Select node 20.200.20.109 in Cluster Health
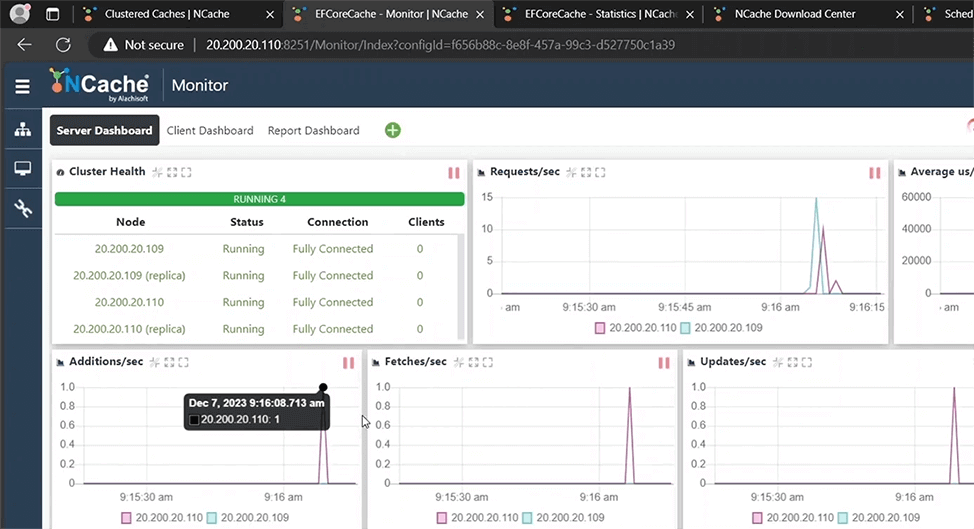 coord(129,249)
